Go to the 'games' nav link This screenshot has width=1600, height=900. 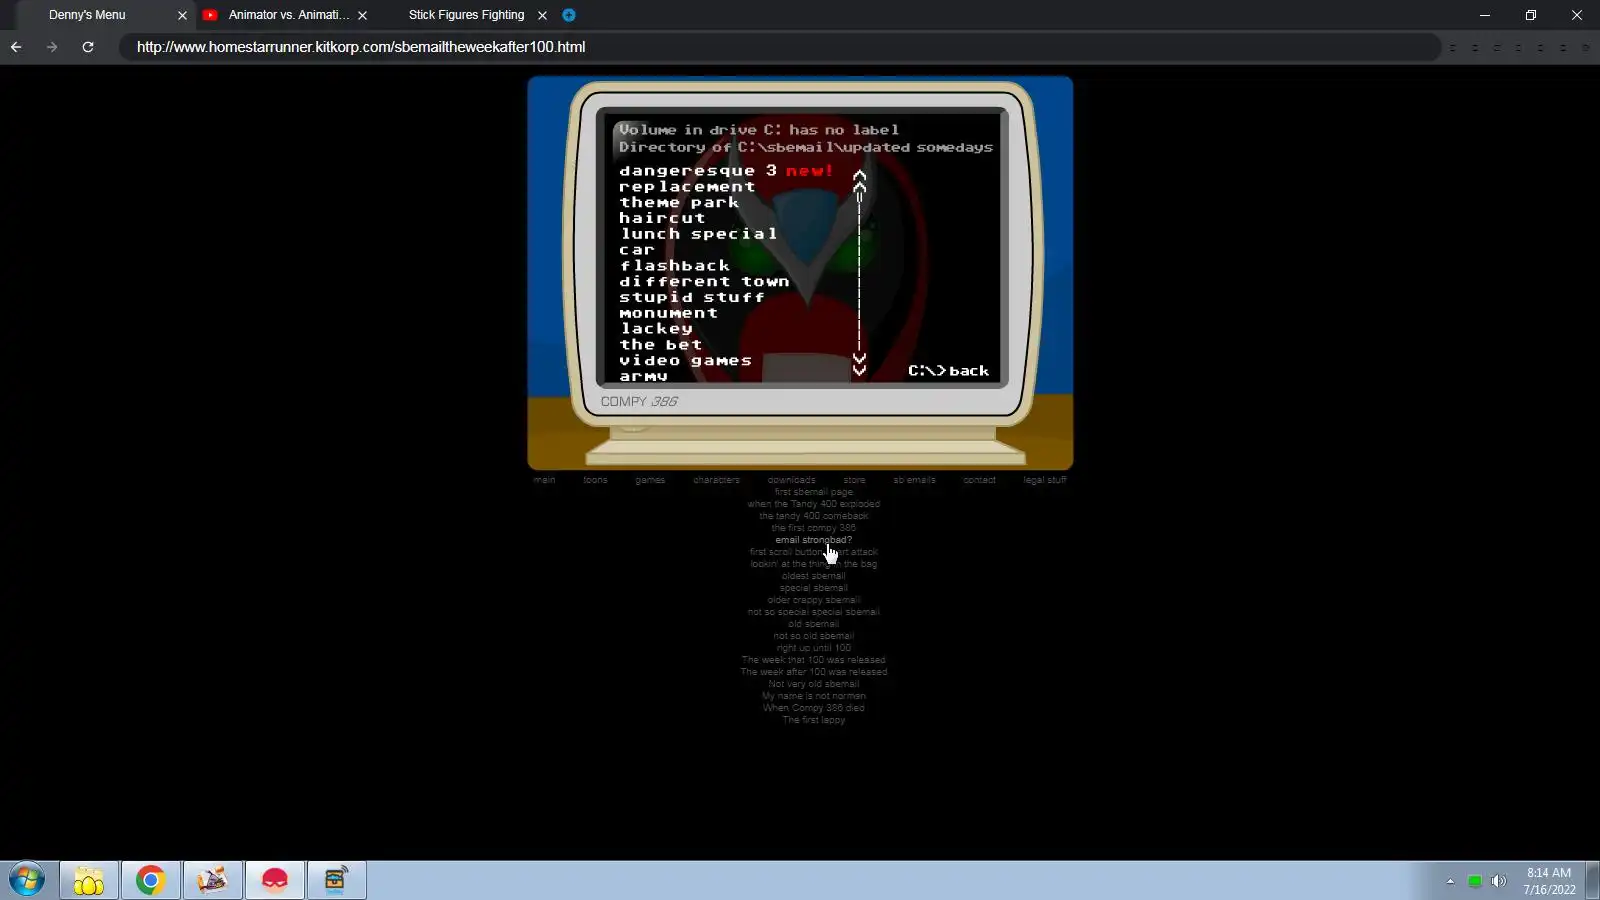coord(650,480)
